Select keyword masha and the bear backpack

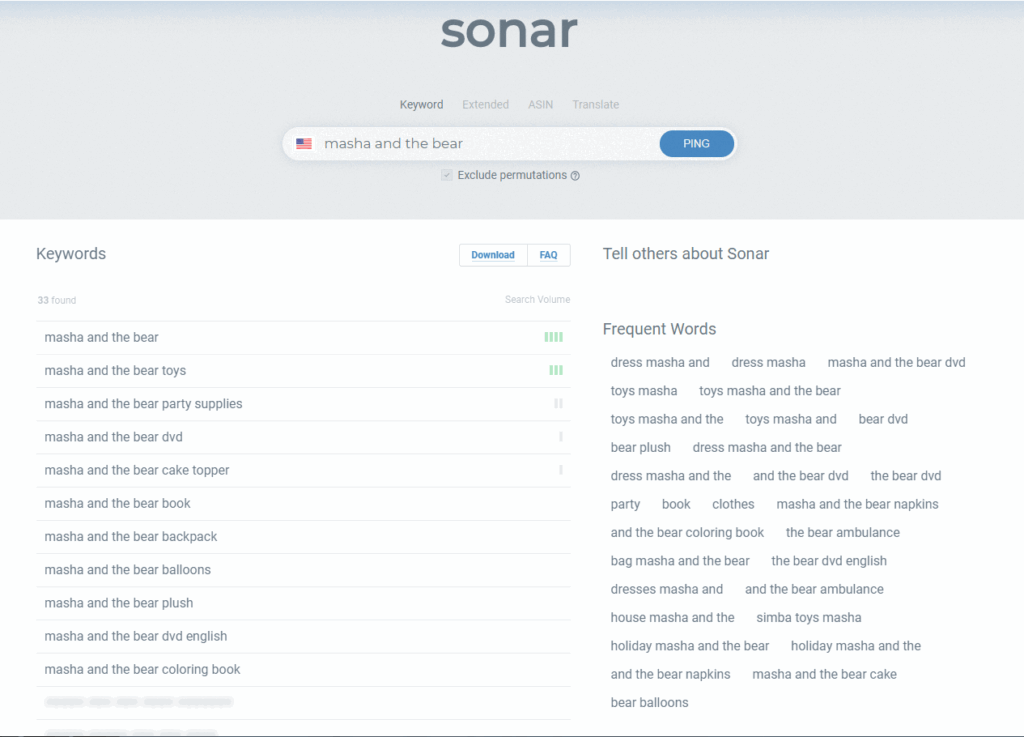click(x=131, y=537)
